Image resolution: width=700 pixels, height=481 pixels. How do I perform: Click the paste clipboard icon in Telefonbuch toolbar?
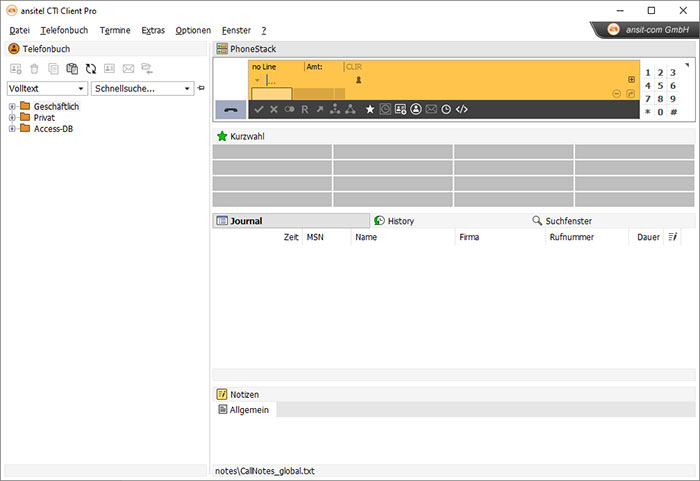[72, 69]
